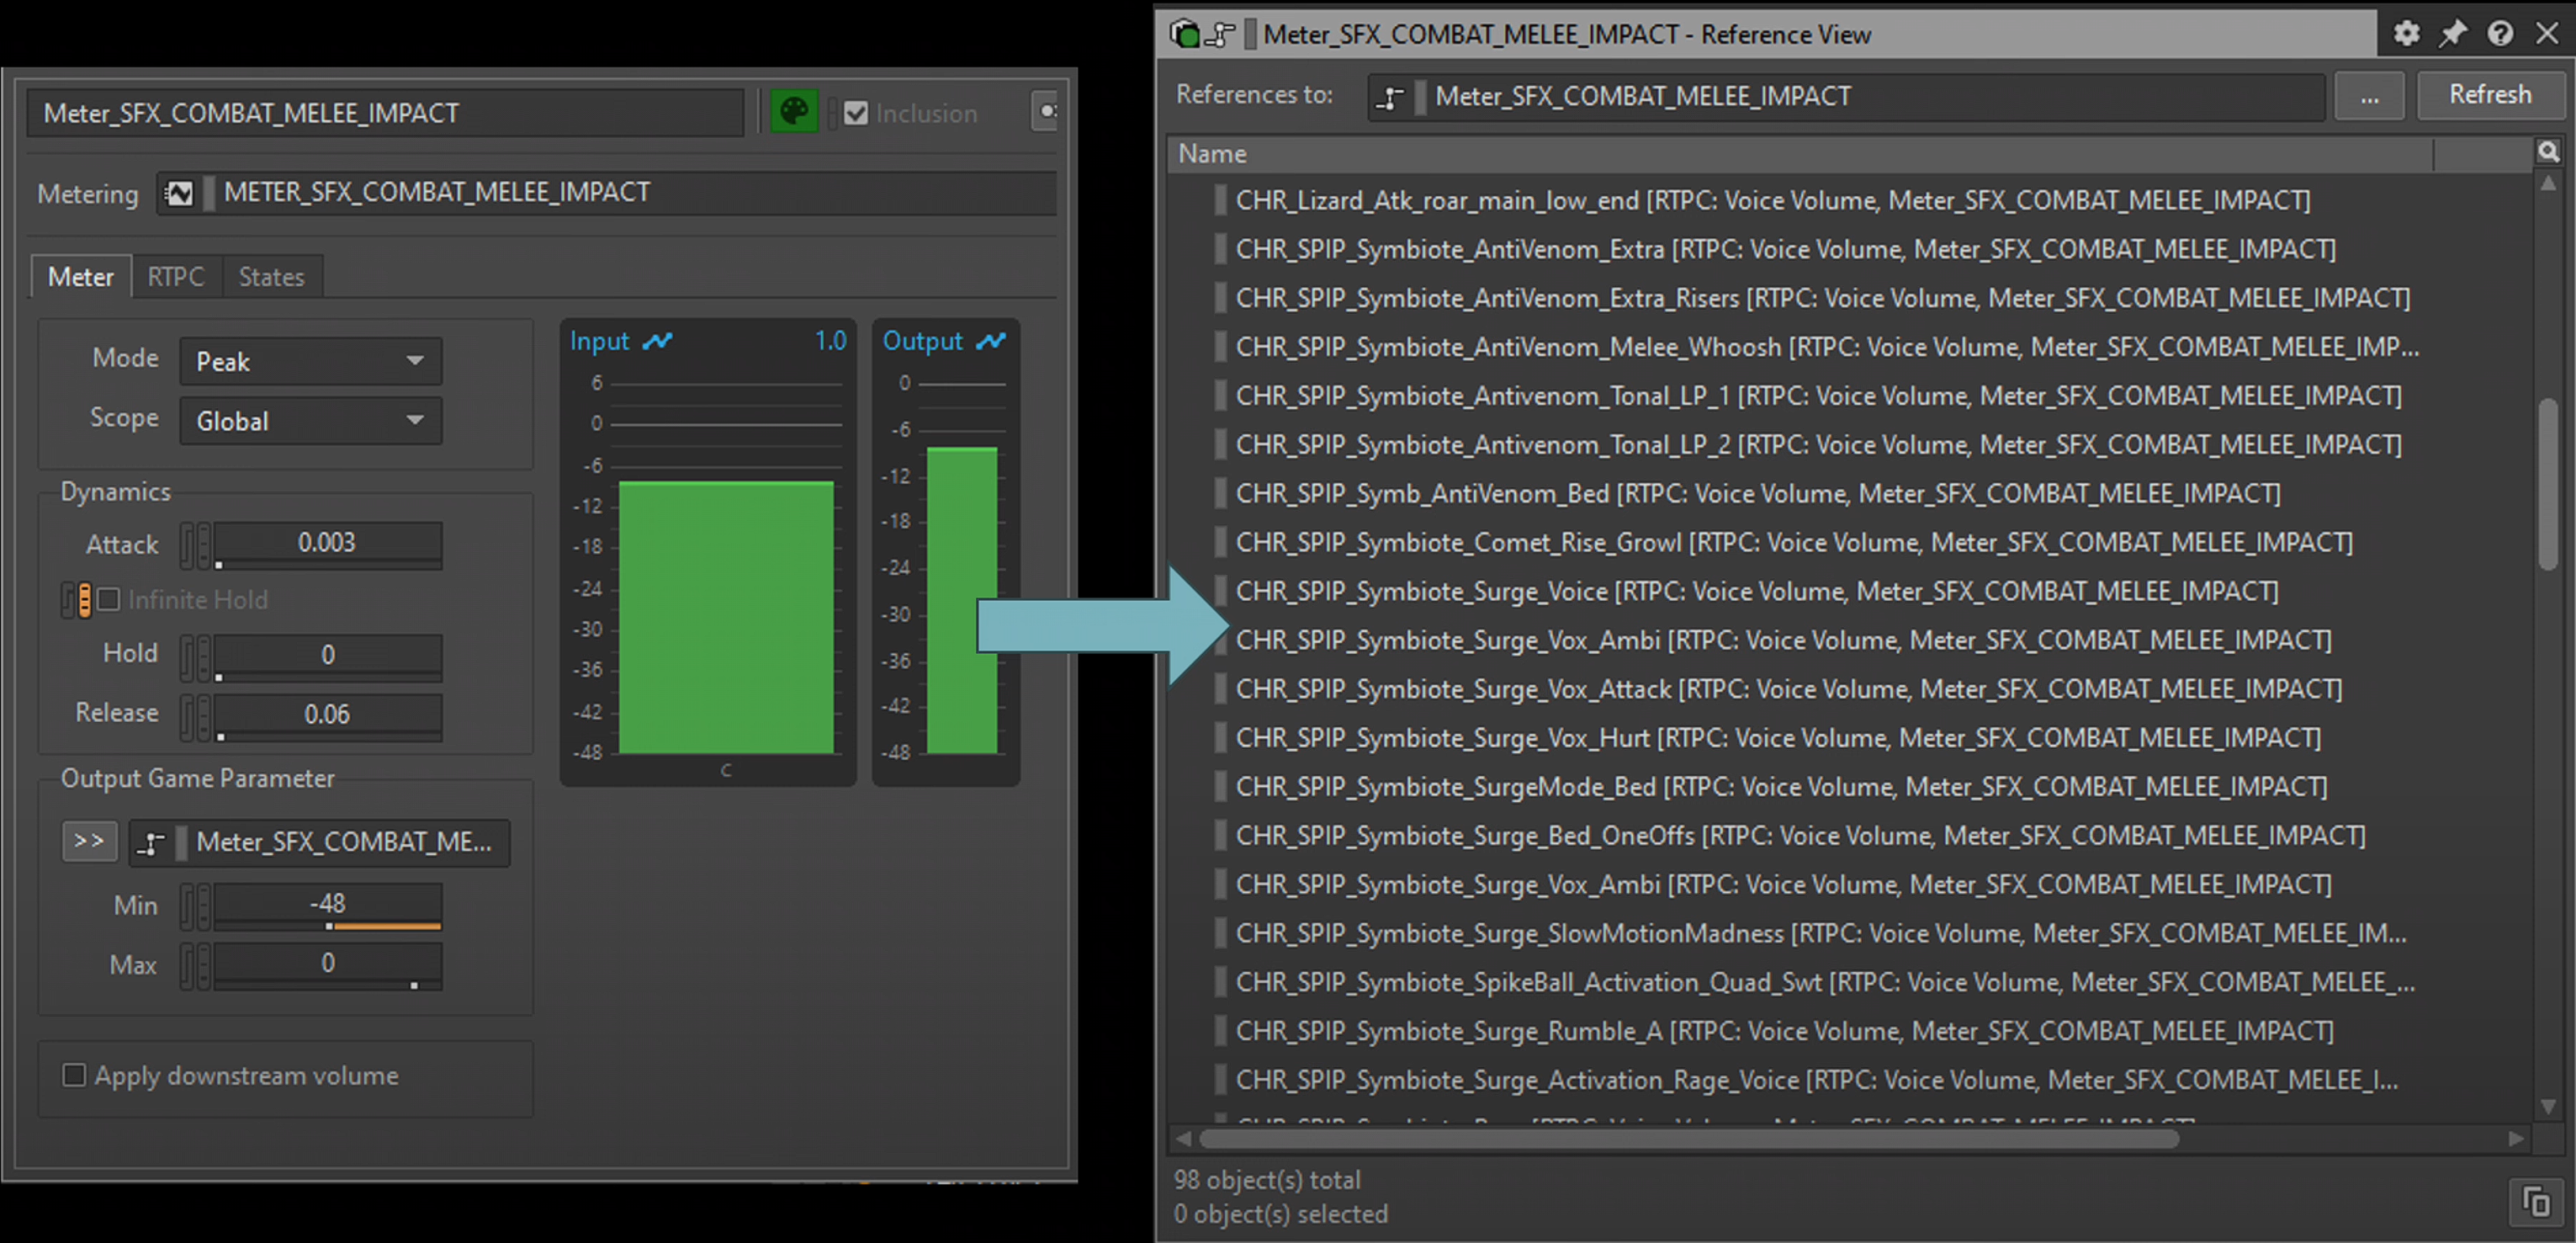Screen dimensions: 2576x1243
Task: Switch to the States tab
Action: 271,277
